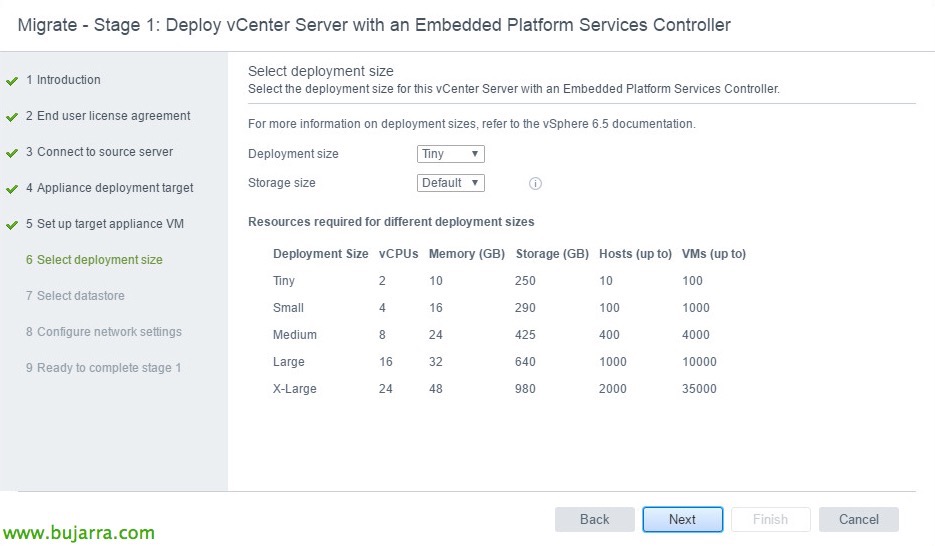Click checkmark beside Set up target appliance VM
935x546 pixels.
[x=12, y=225]
